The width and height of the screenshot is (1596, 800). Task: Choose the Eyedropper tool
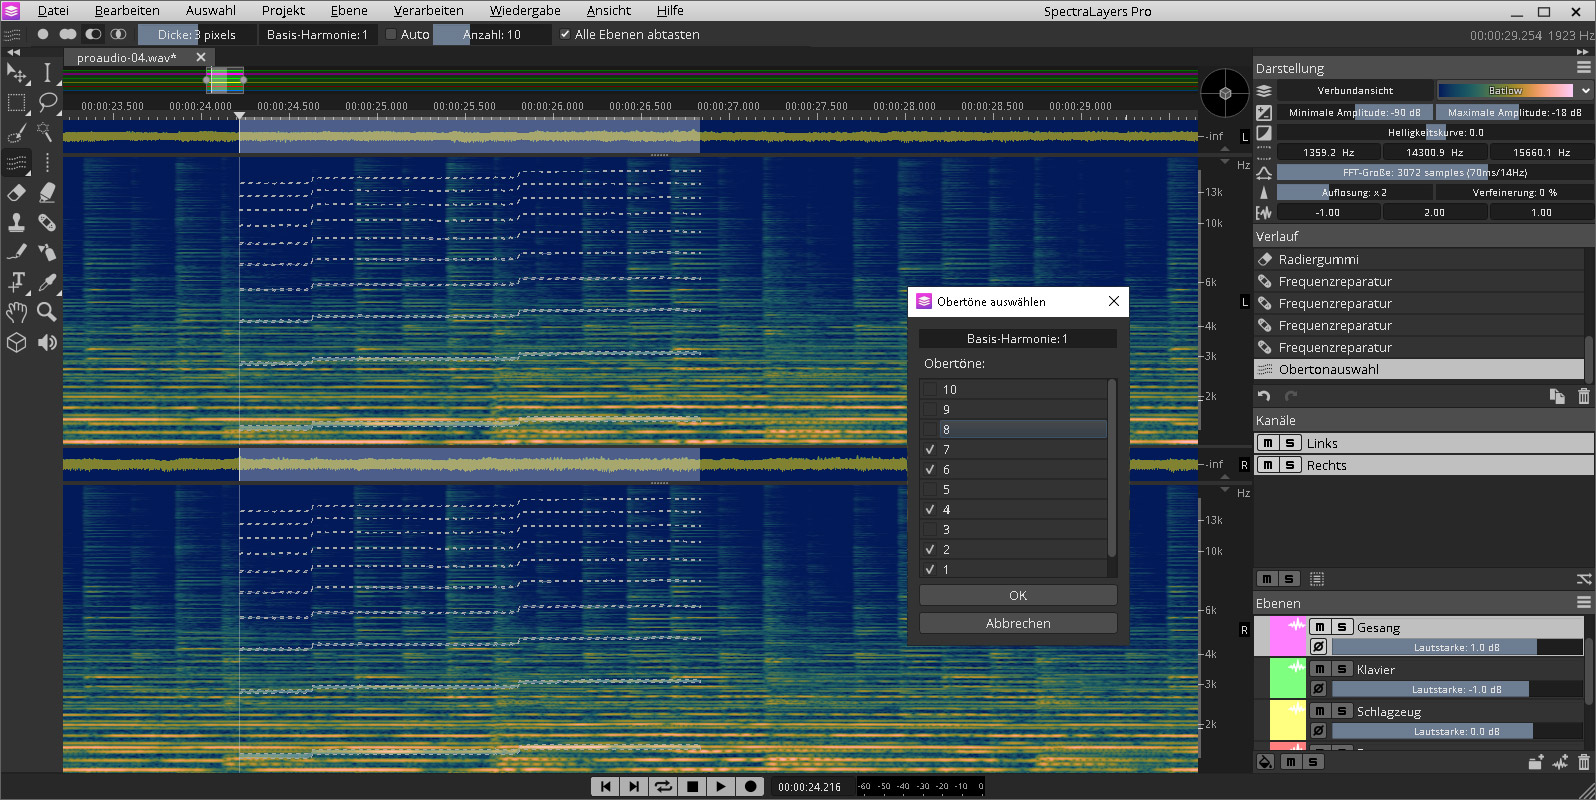(47, 283)
